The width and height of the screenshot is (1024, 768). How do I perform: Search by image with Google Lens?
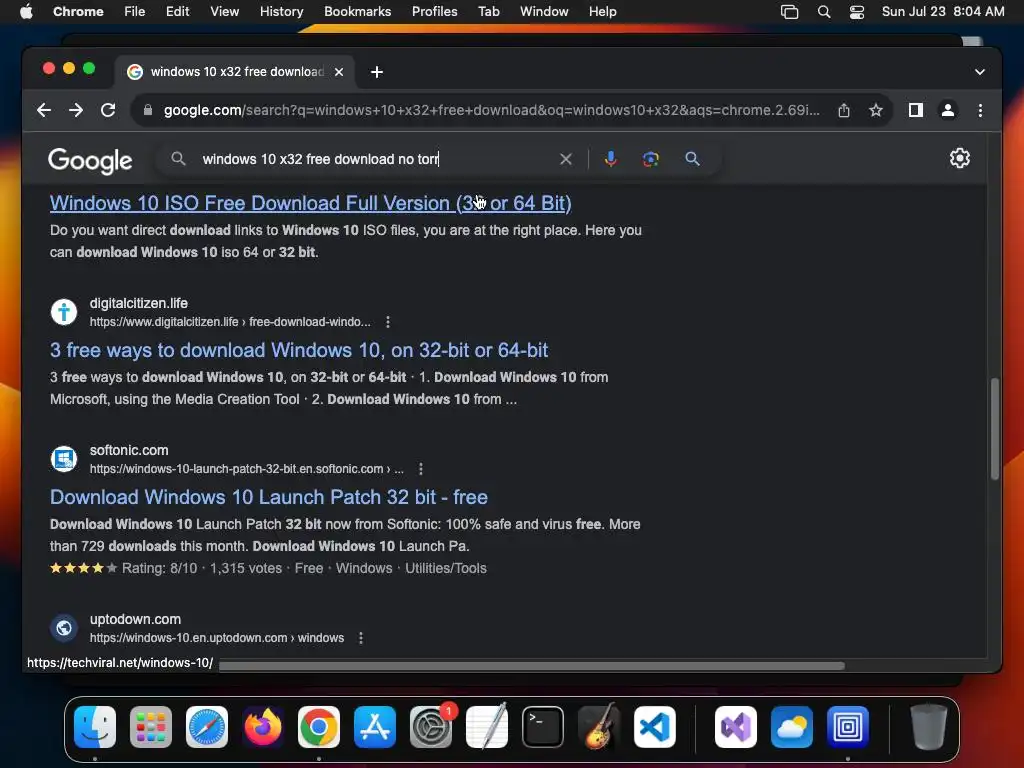coord(650,159)
